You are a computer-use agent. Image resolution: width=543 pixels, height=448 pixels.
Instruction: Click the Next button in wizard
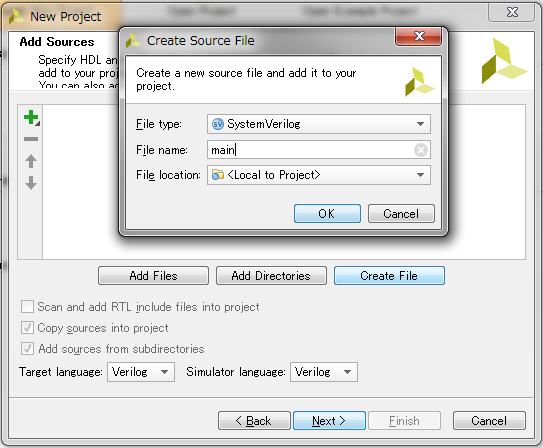pyautogui.click(x=329, y=421)
